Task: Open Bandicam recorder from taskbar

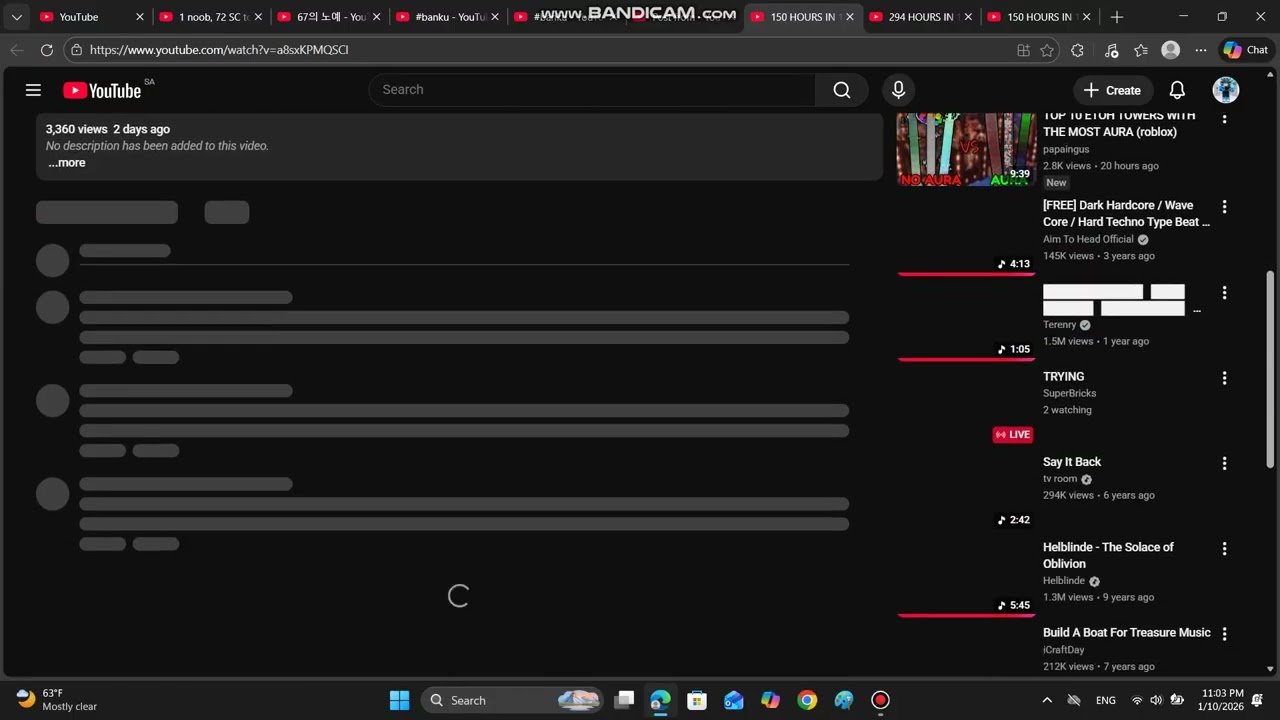Action: (x=880, y=700)
